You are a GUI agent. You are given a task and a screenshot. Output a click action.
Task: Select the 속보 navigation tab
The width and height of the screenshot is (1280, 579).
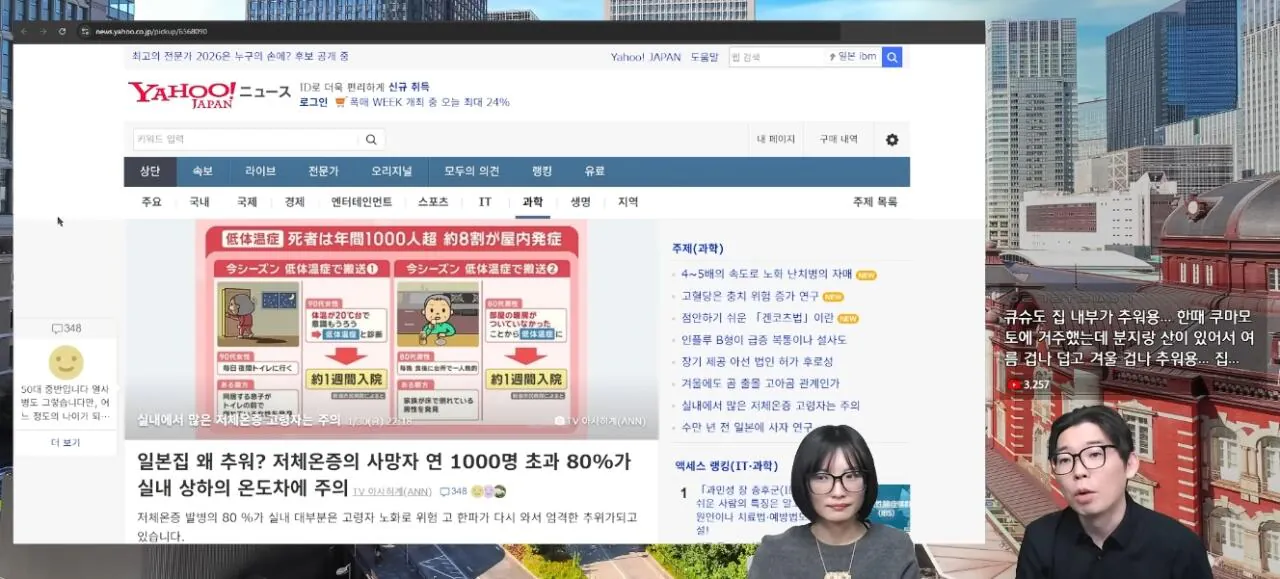[202, 171]
